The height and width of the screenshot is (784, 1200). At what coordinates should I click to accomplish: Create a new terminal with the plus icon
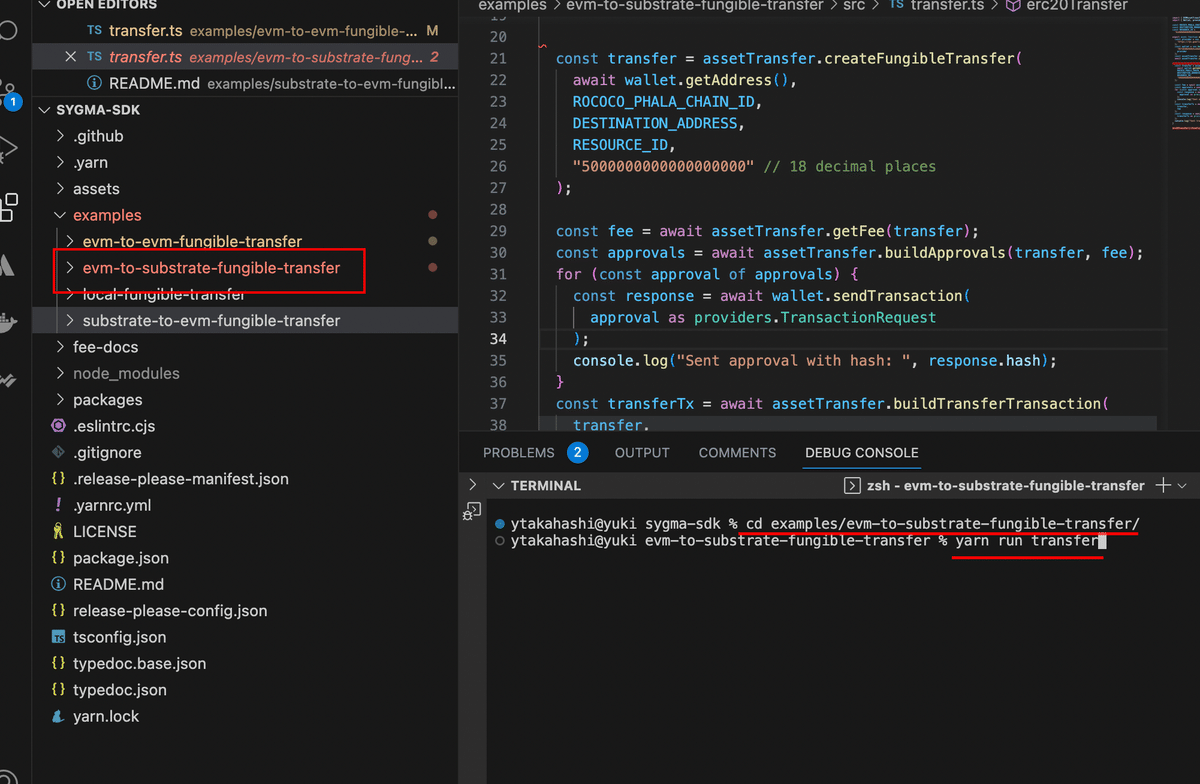click(x=1163, y=485)
